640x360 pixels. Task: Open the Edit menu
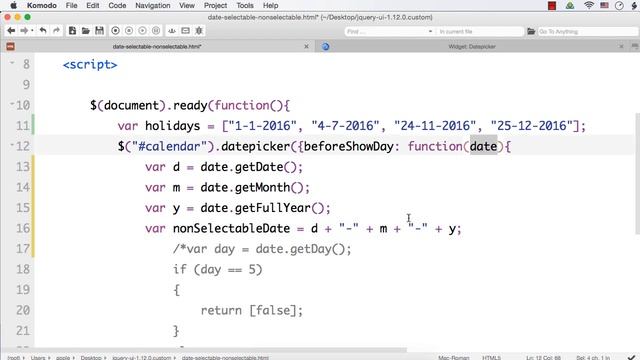coord(93,5)
